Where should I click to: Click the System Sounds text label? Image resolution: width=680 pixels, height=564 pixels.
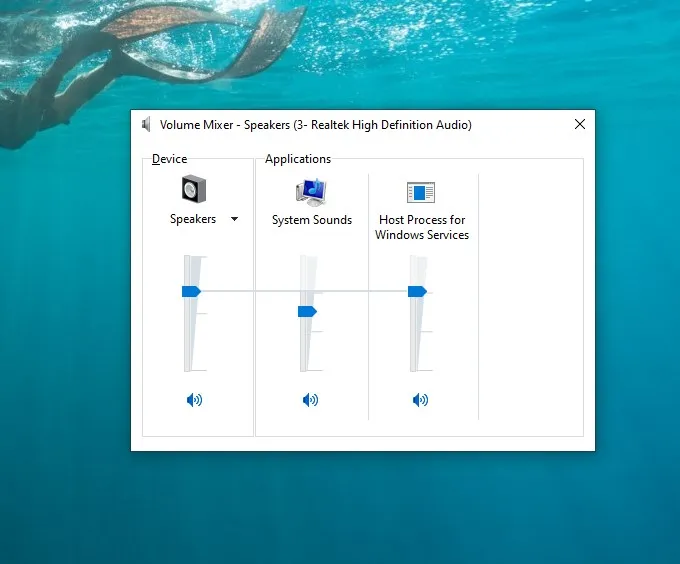coord(312,220)
